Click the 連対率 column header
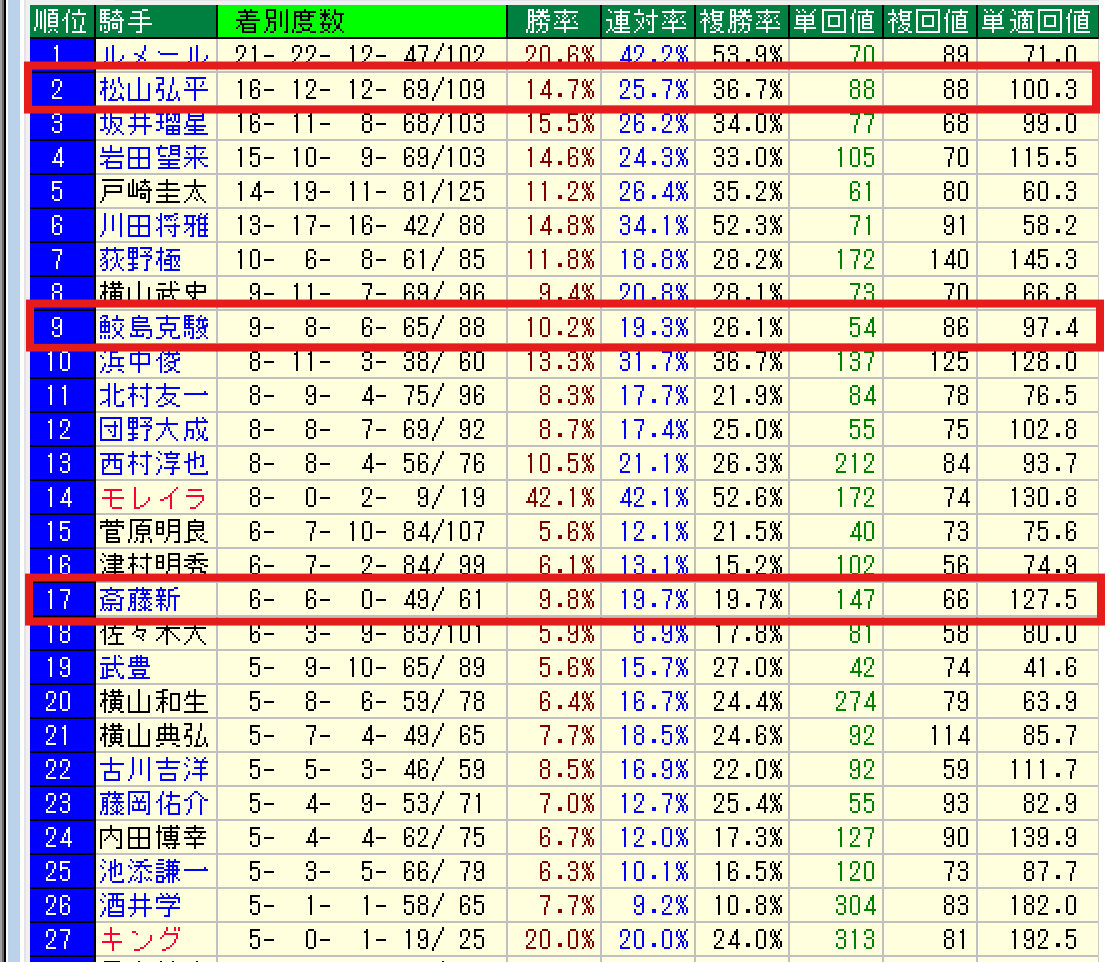This screenshot has width=1106, height=962. (647, 20)
